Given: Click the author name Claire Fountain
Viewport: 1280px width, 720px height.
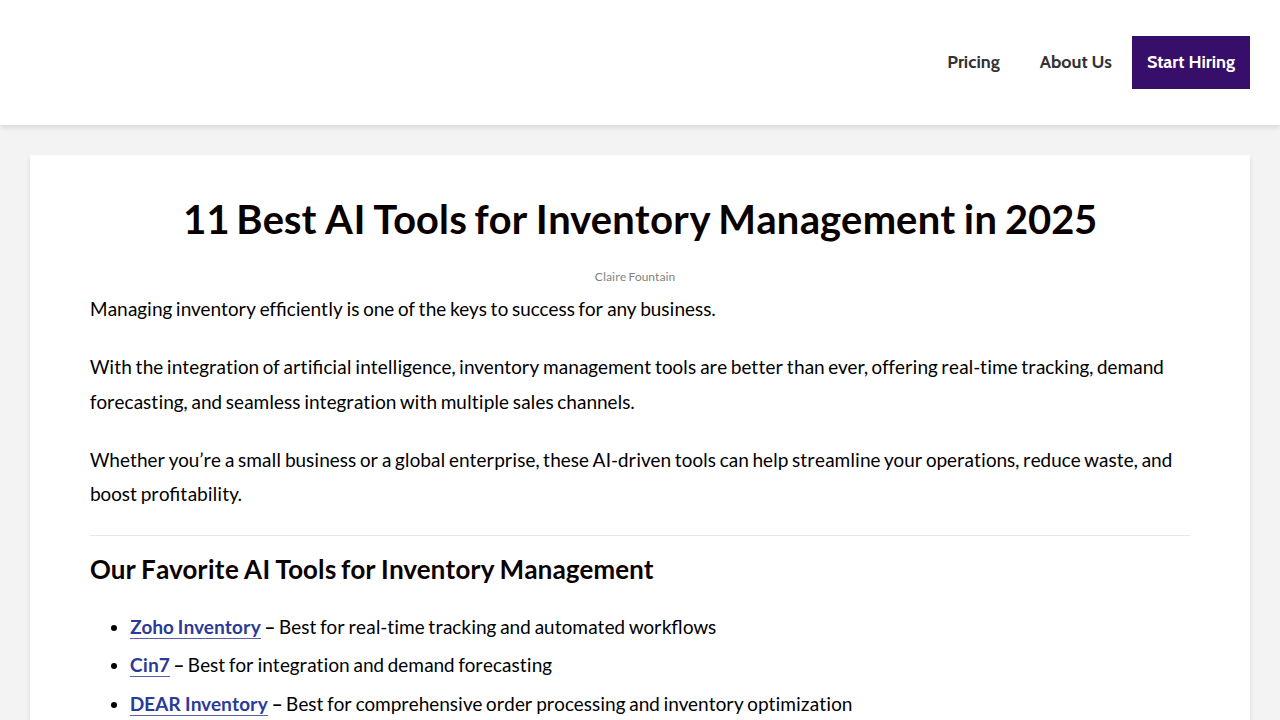Looking at the screenshot, I should 635,277.
